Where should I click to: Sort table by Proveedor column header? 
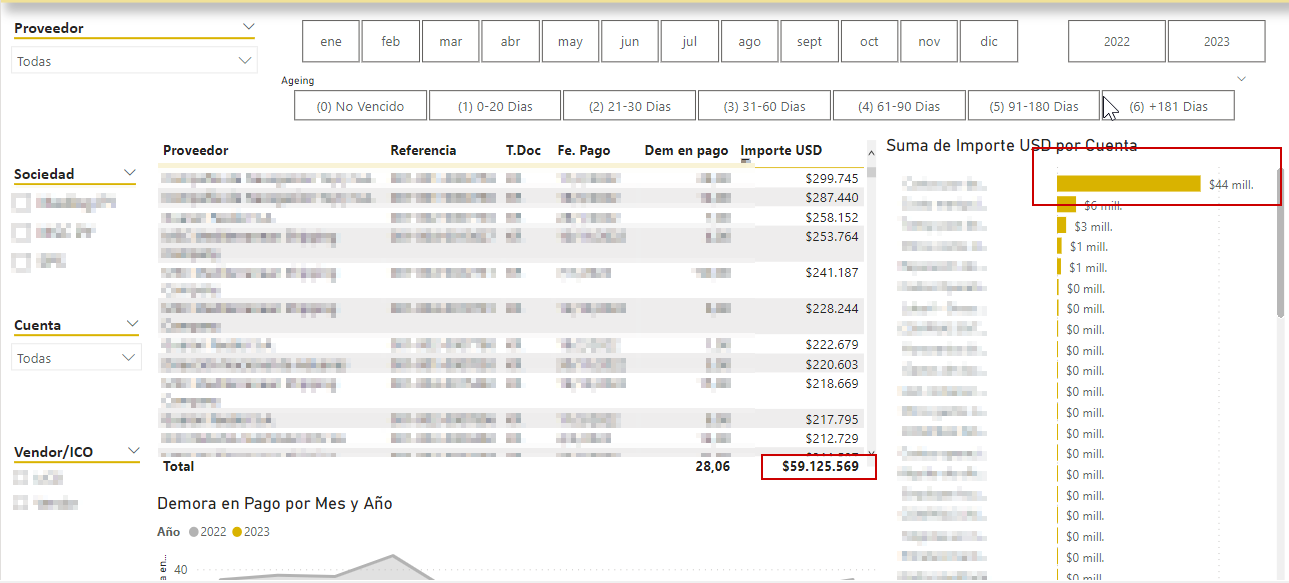[x=196, y=150]
